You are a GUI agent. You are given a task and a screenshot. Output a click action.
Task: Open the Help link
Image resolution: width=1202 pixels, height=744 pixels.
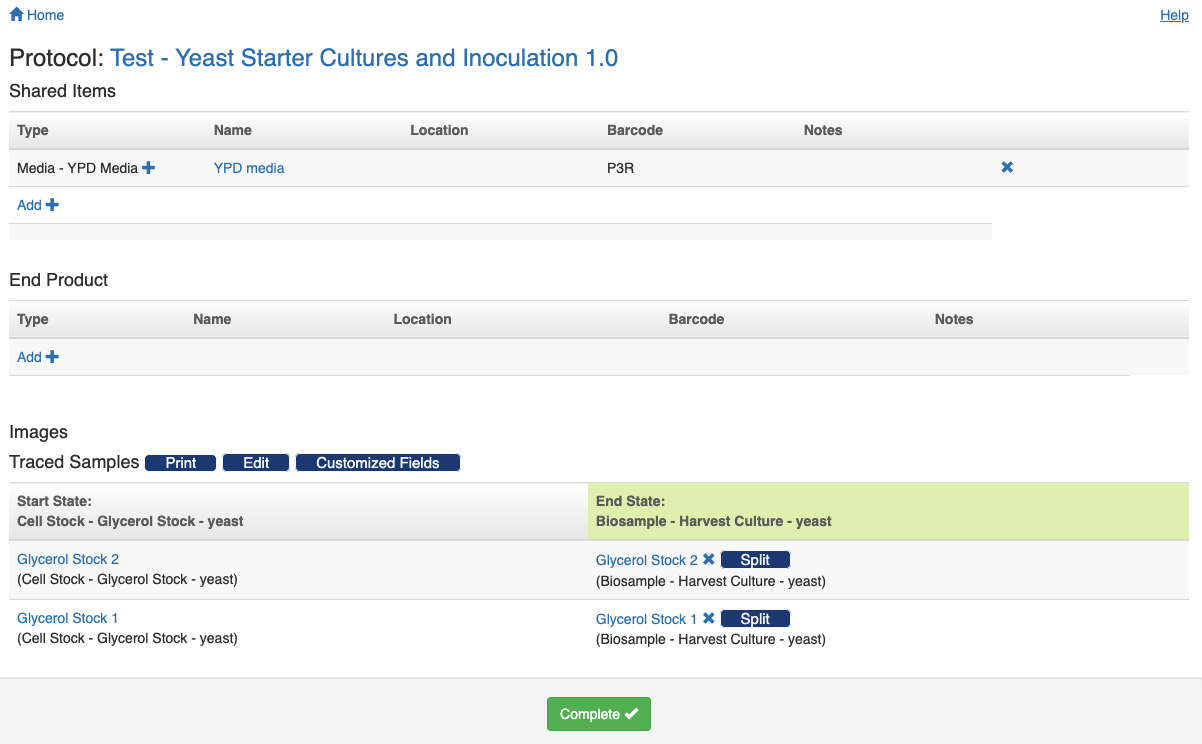(1174, 15)
